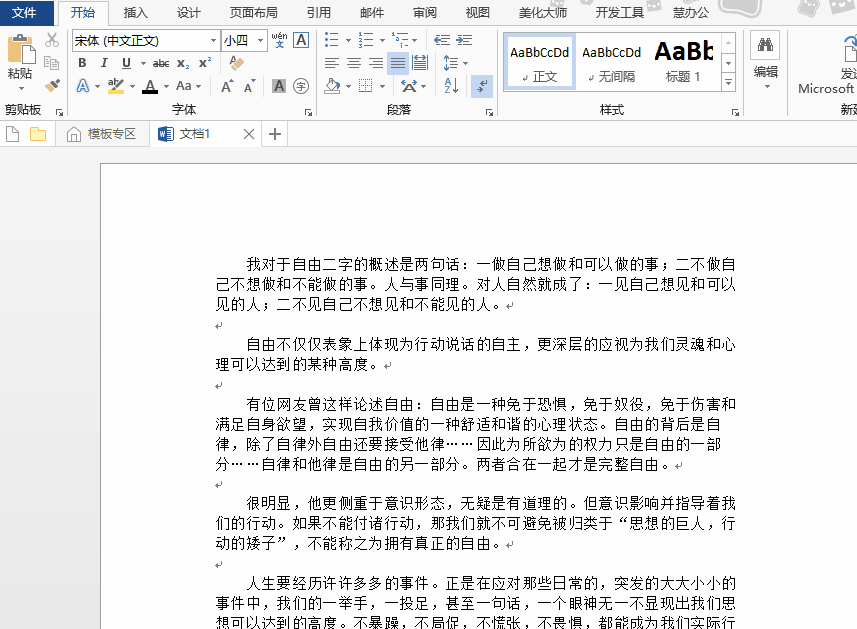Click the Copy icon
Viewport: 857px width, 629px height.
(x=52, y=63)
